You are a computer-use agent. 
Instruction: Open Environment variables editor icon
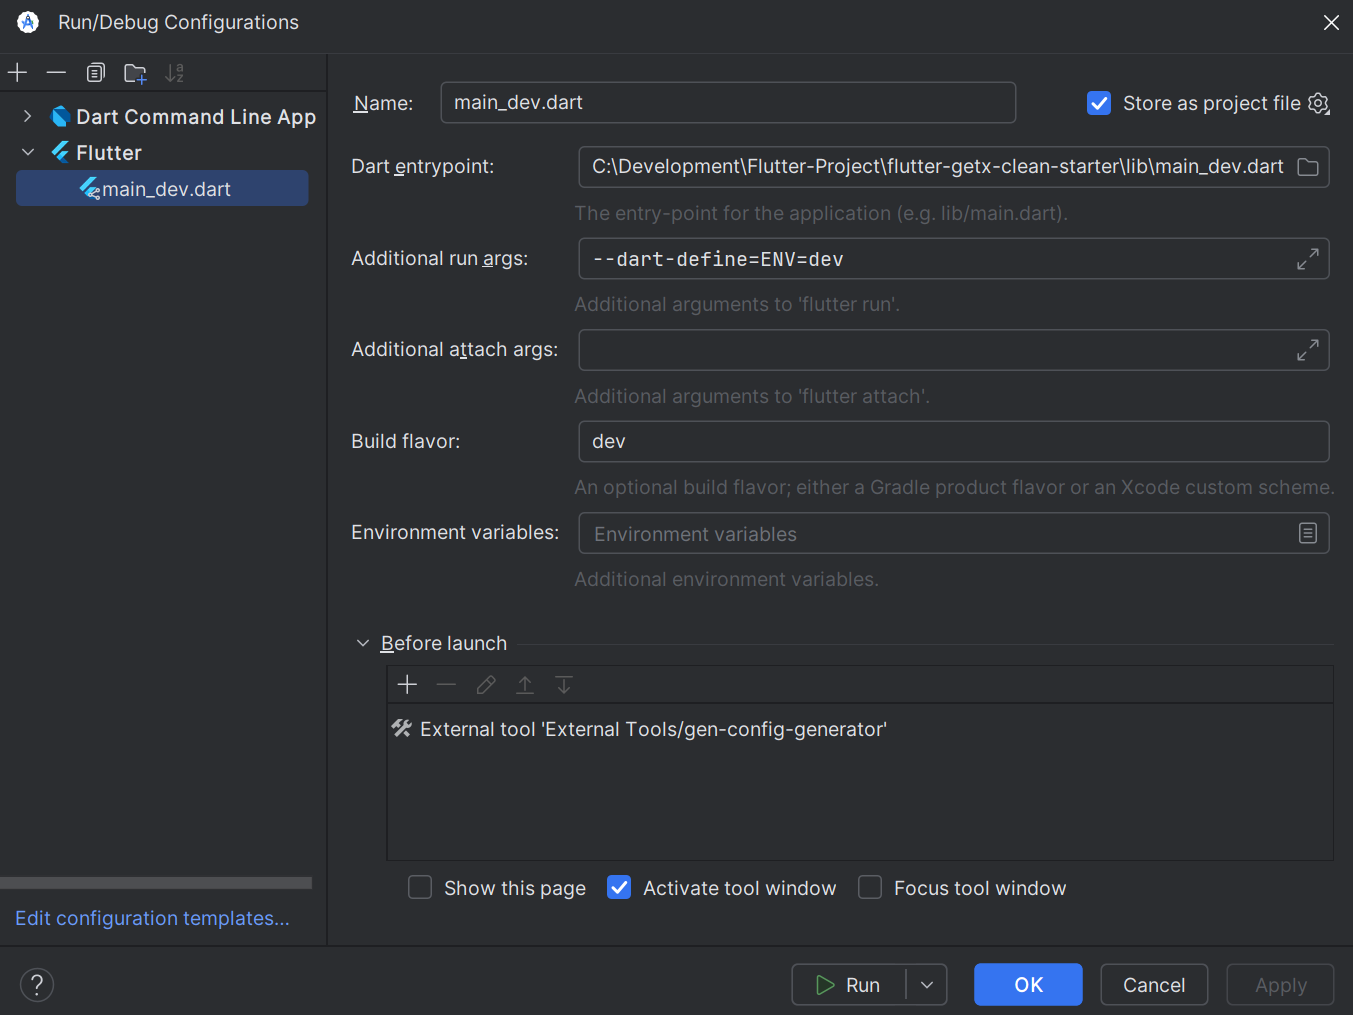point(1307,533)
